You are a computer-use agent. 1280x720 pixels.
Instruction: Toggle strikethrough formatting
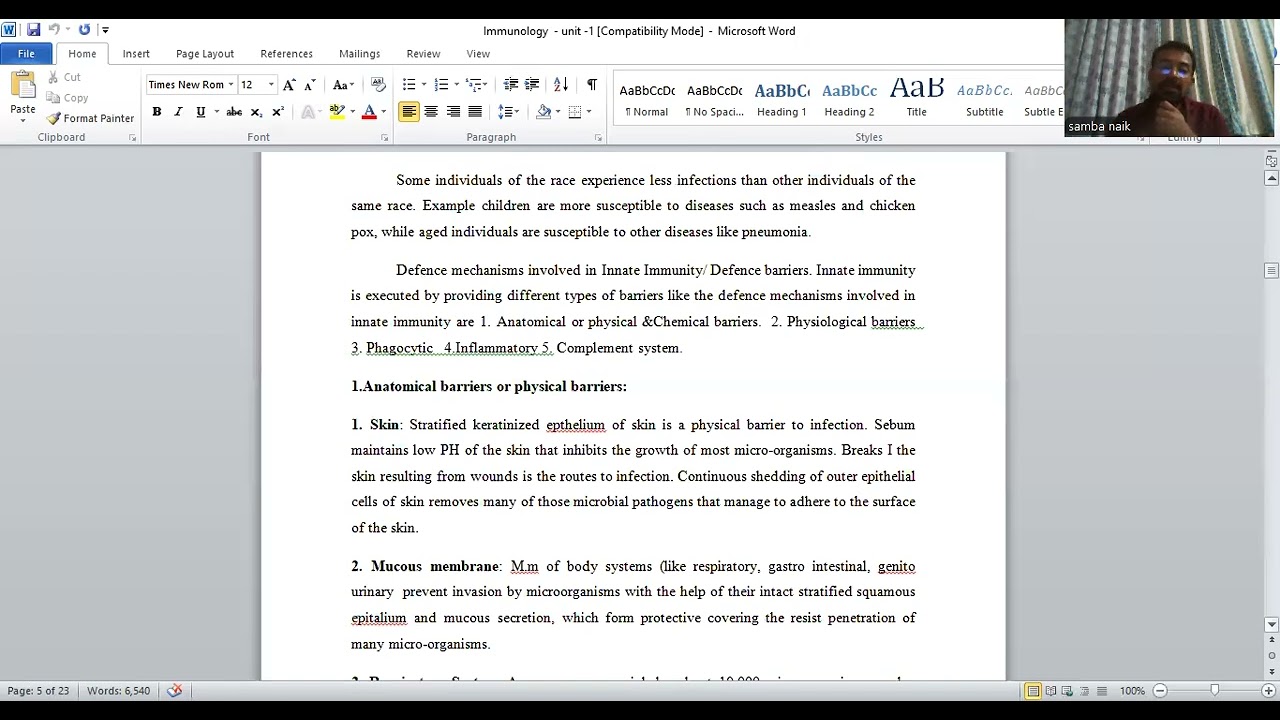click(234, 112)
